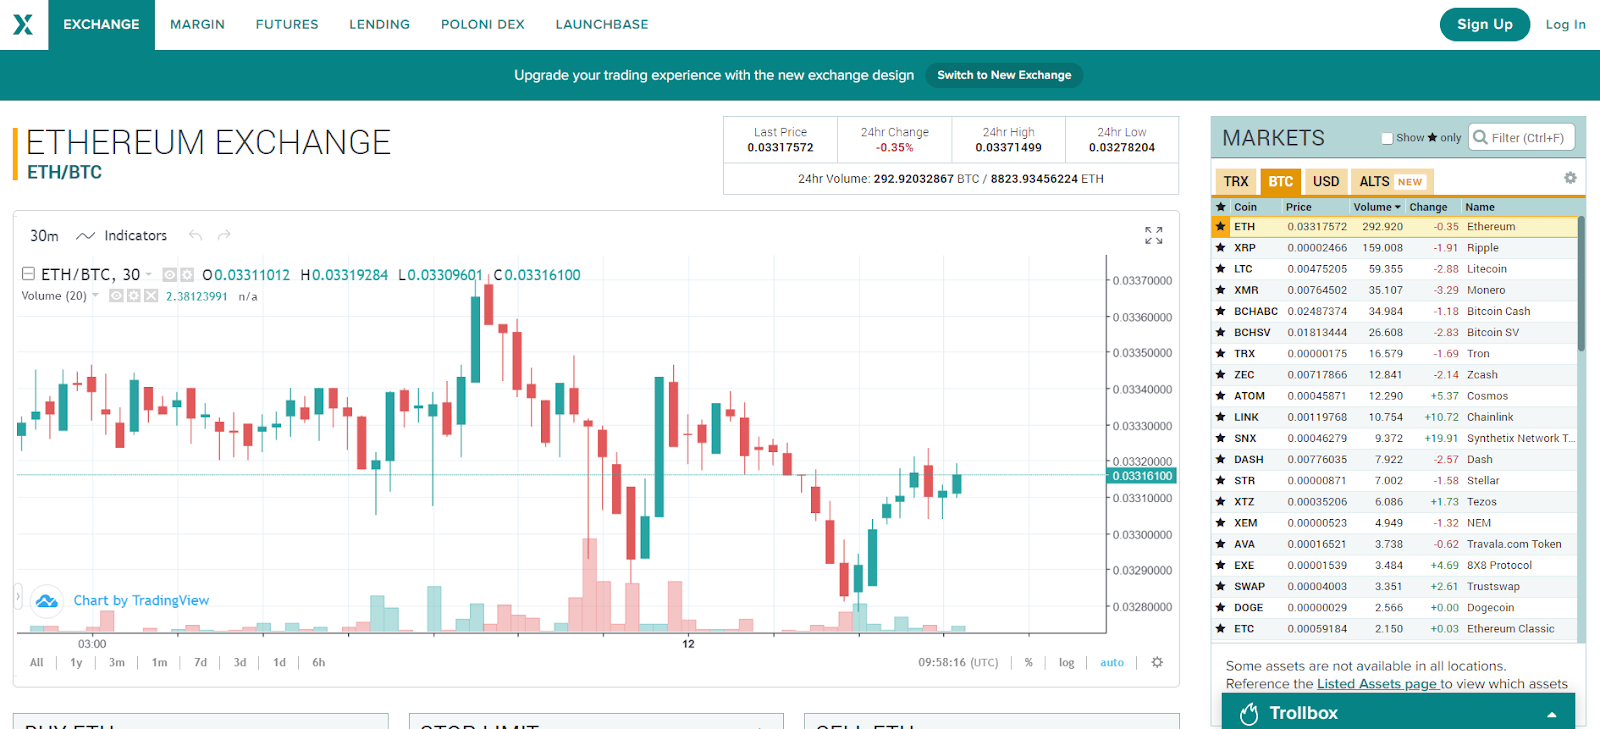This screenshot has height=729, width=1600.
Task: Open chart properties gear at bottom right
Action: pos(1157,662)
